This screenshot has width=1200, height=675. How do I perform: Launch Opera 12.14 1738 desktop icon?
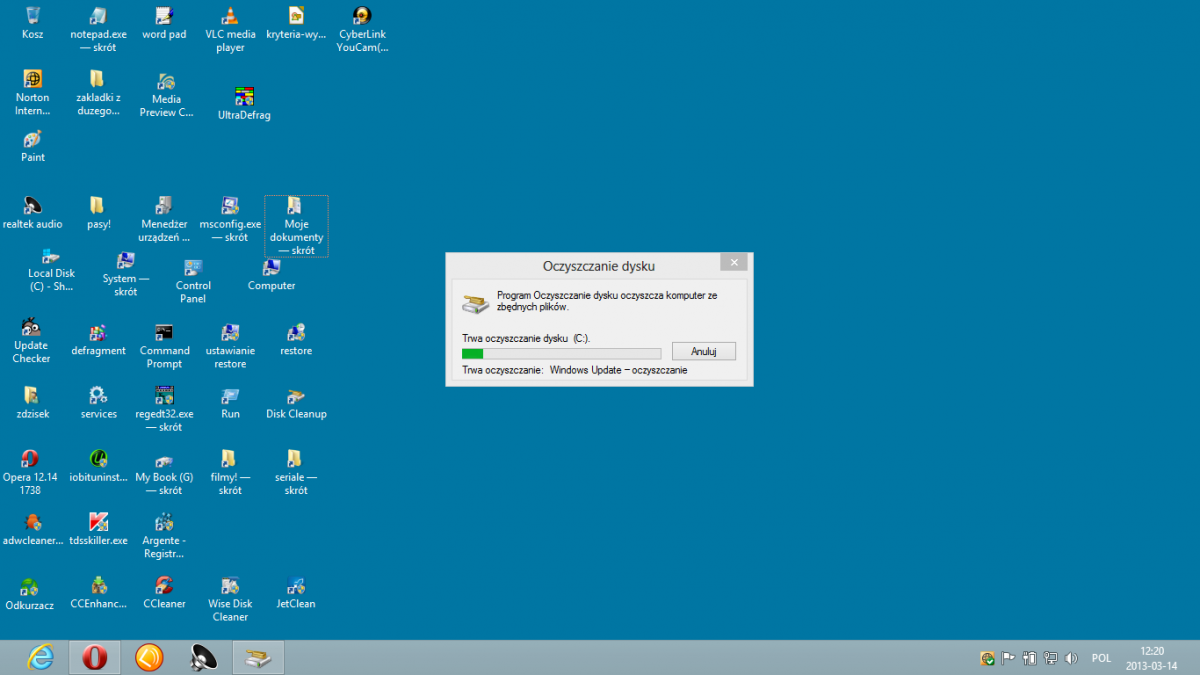30,459
